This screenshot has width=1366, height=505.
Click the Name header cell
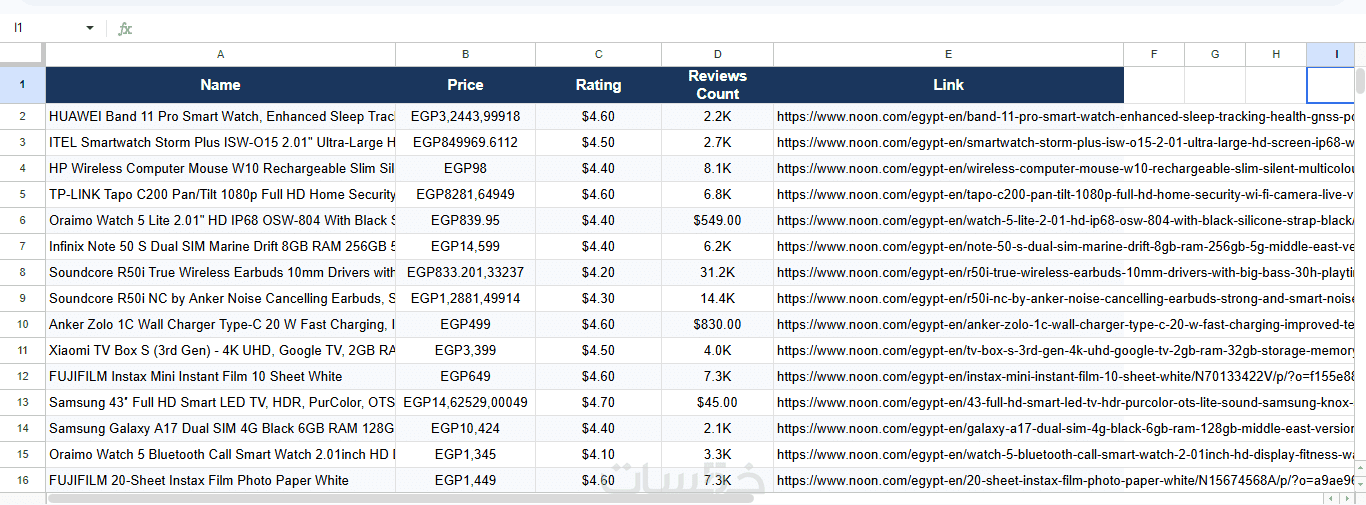[x=220, y=85]
